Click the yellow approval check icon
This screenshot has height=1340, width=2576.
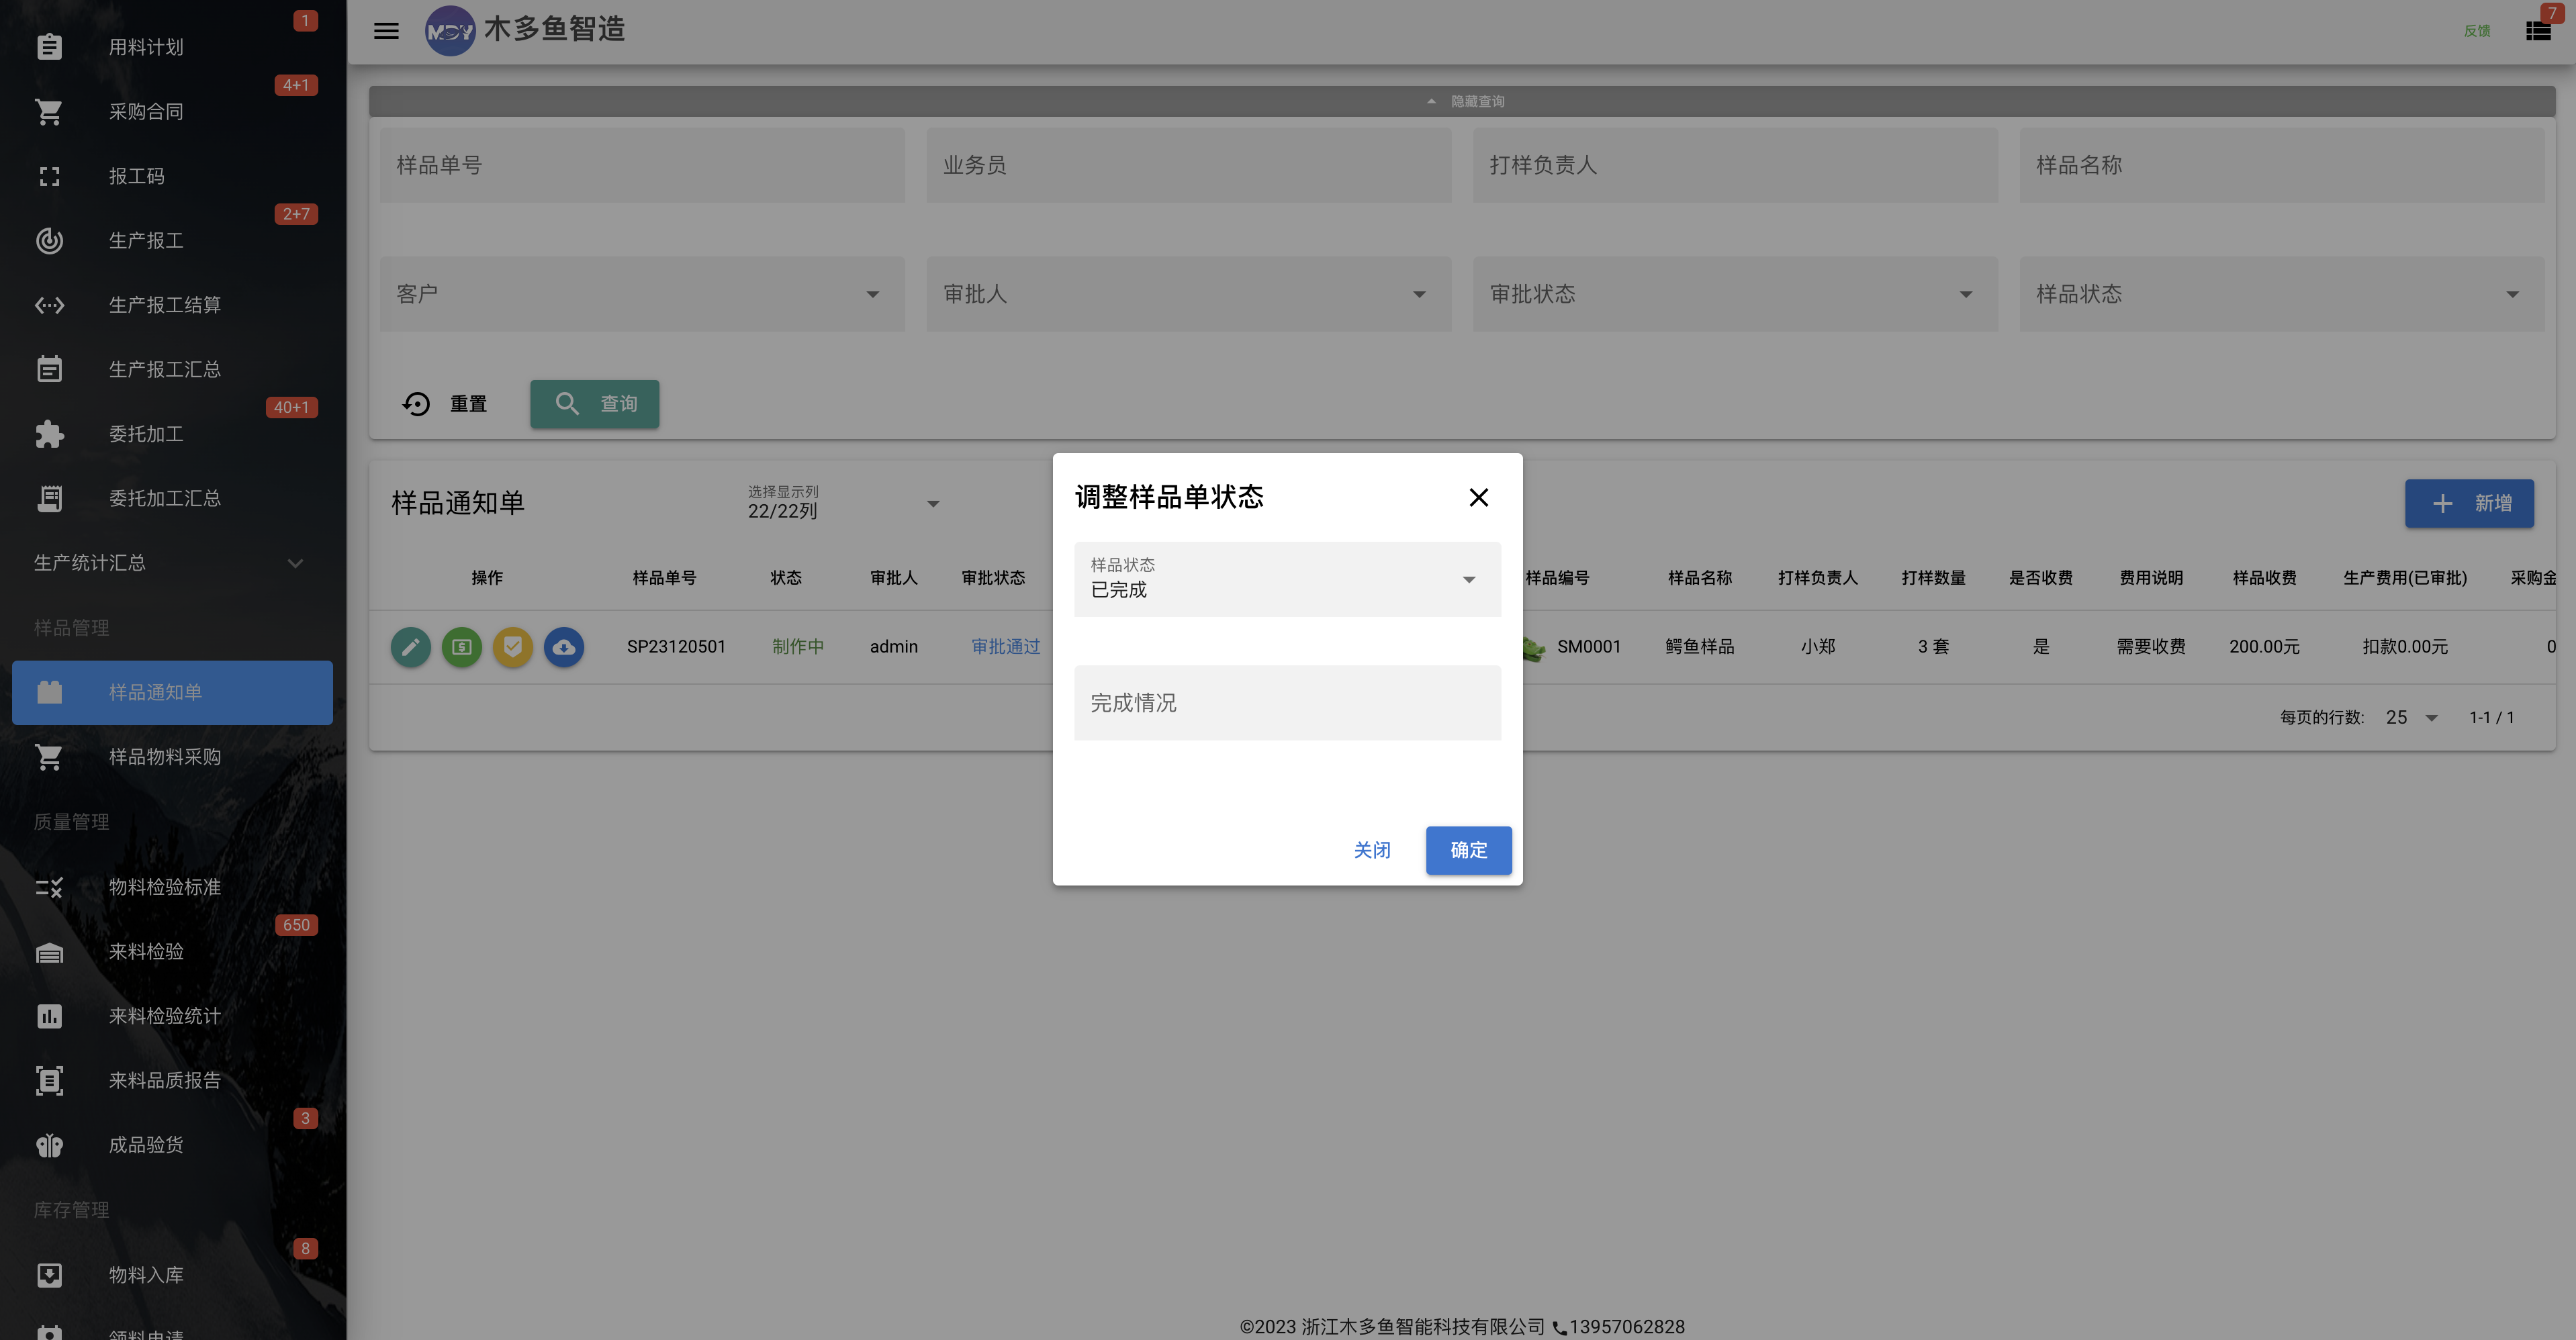[513, 647]
